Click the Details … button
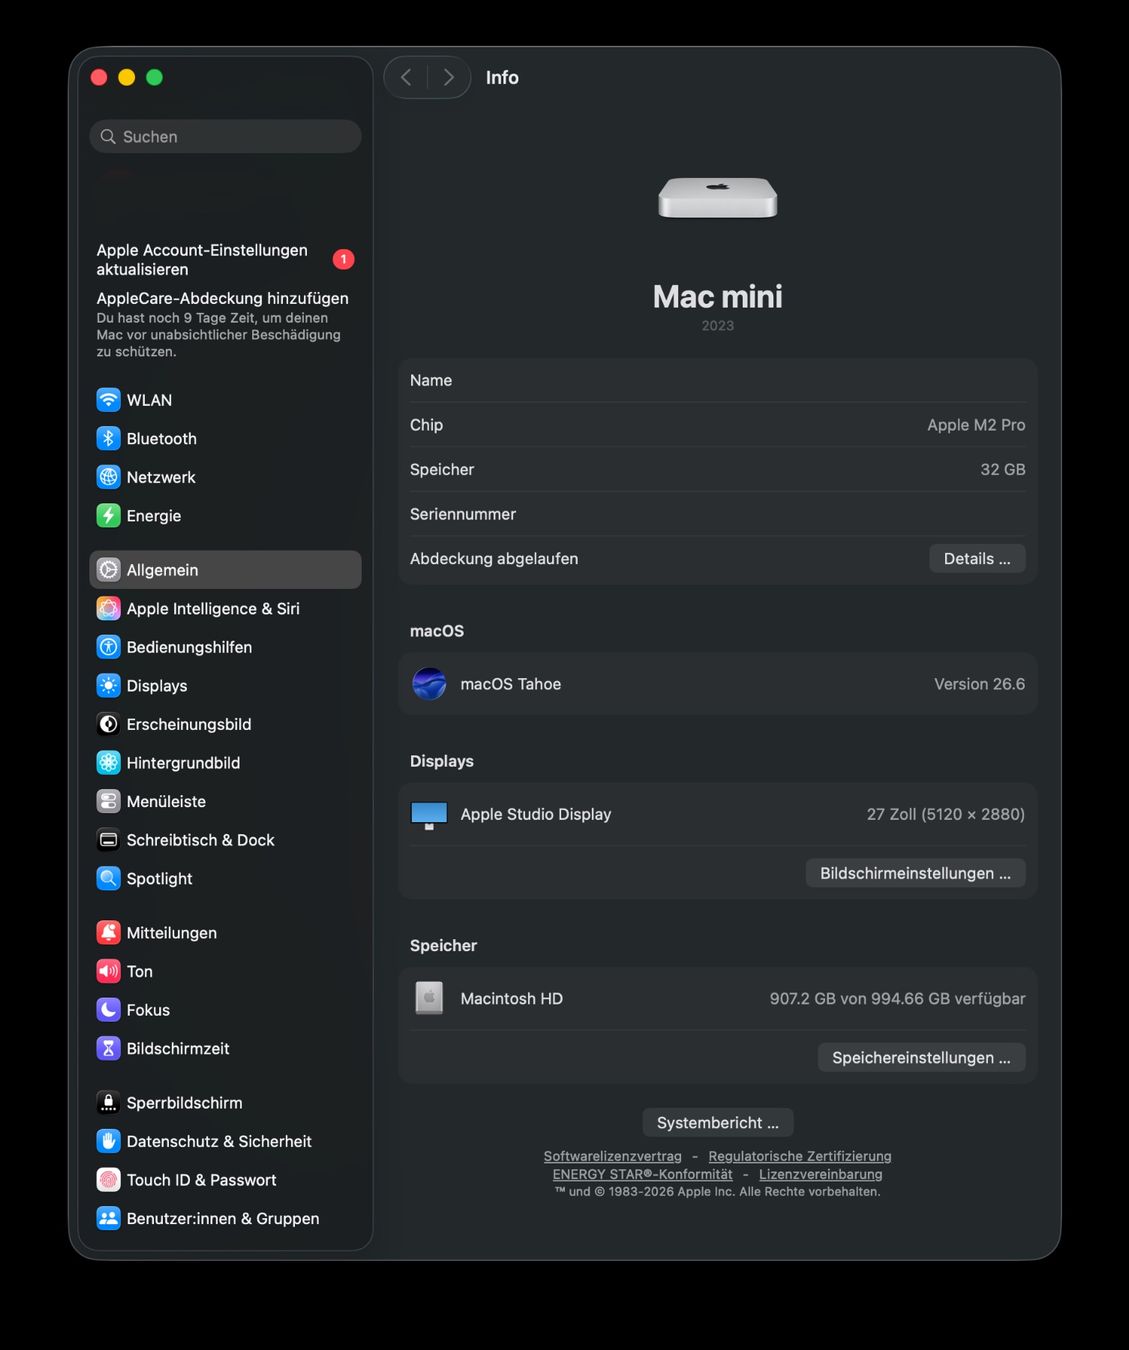 click(x=977, y=559)
